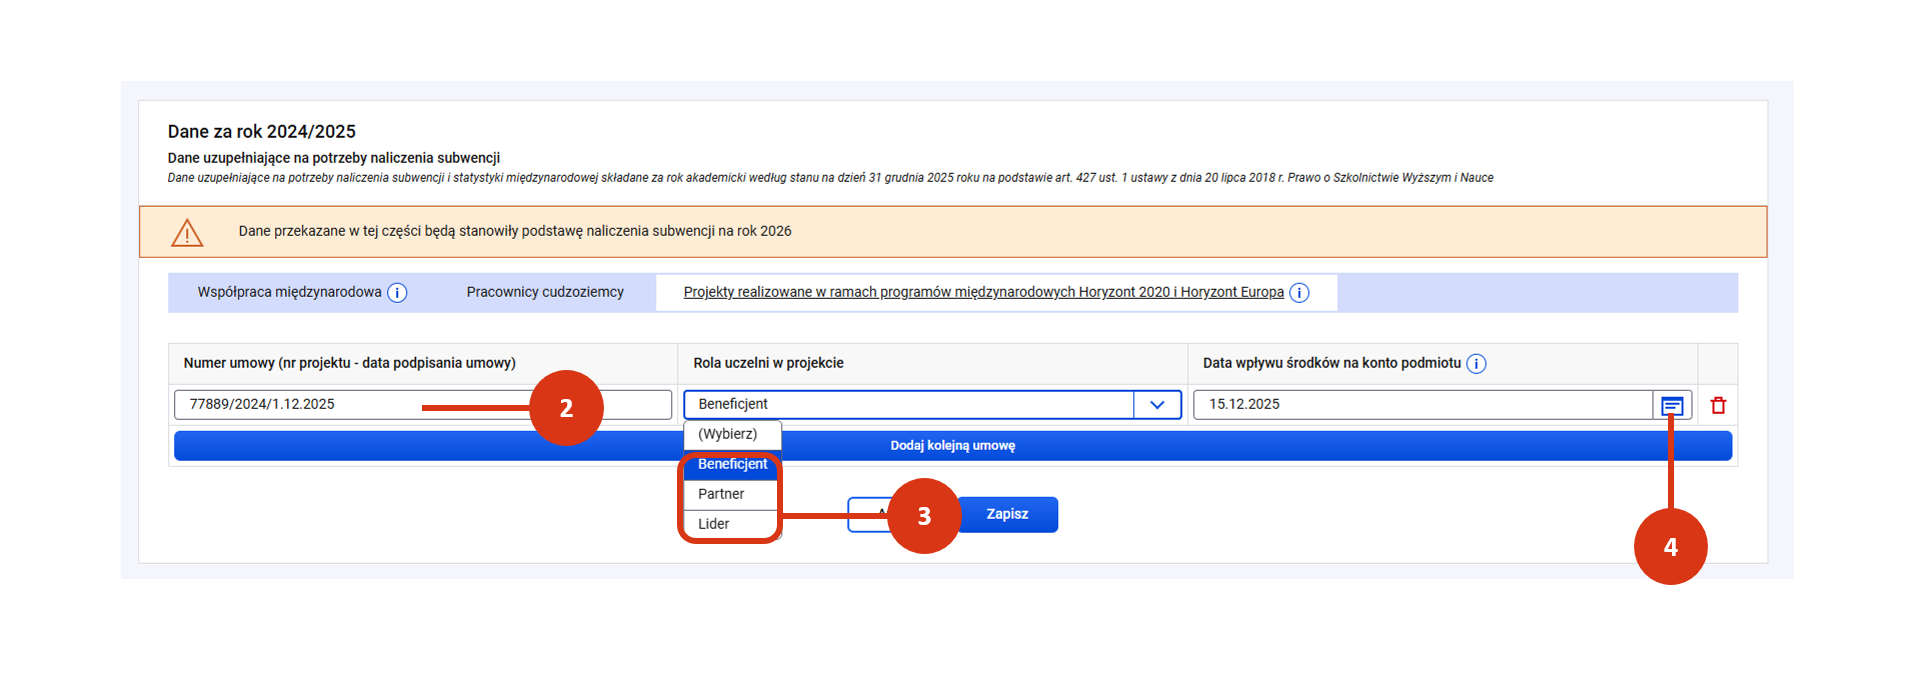Screen dimensions: 1916x692
Task: Switch to Współpraca międzynarodowa tab
Action: point(289,293)
